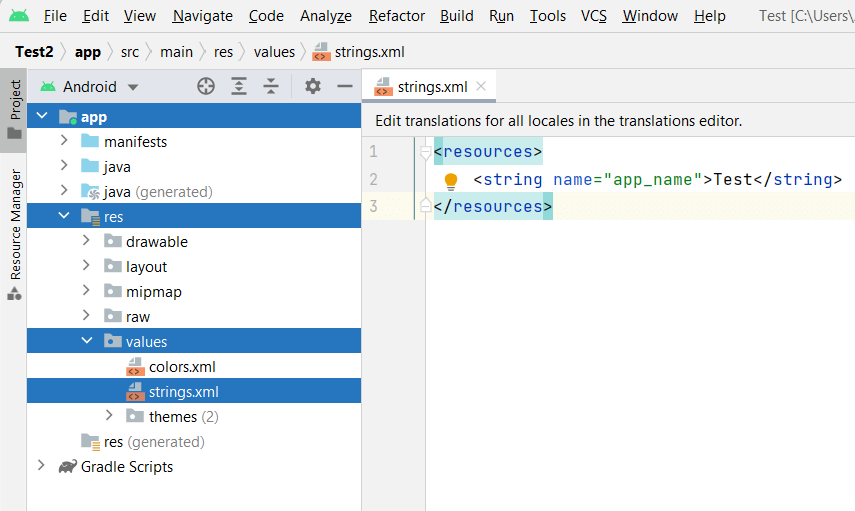Screen dimensions: 855x511
Task: Click the Collapse All icon in project toolbar
Action: pos(271,86)
